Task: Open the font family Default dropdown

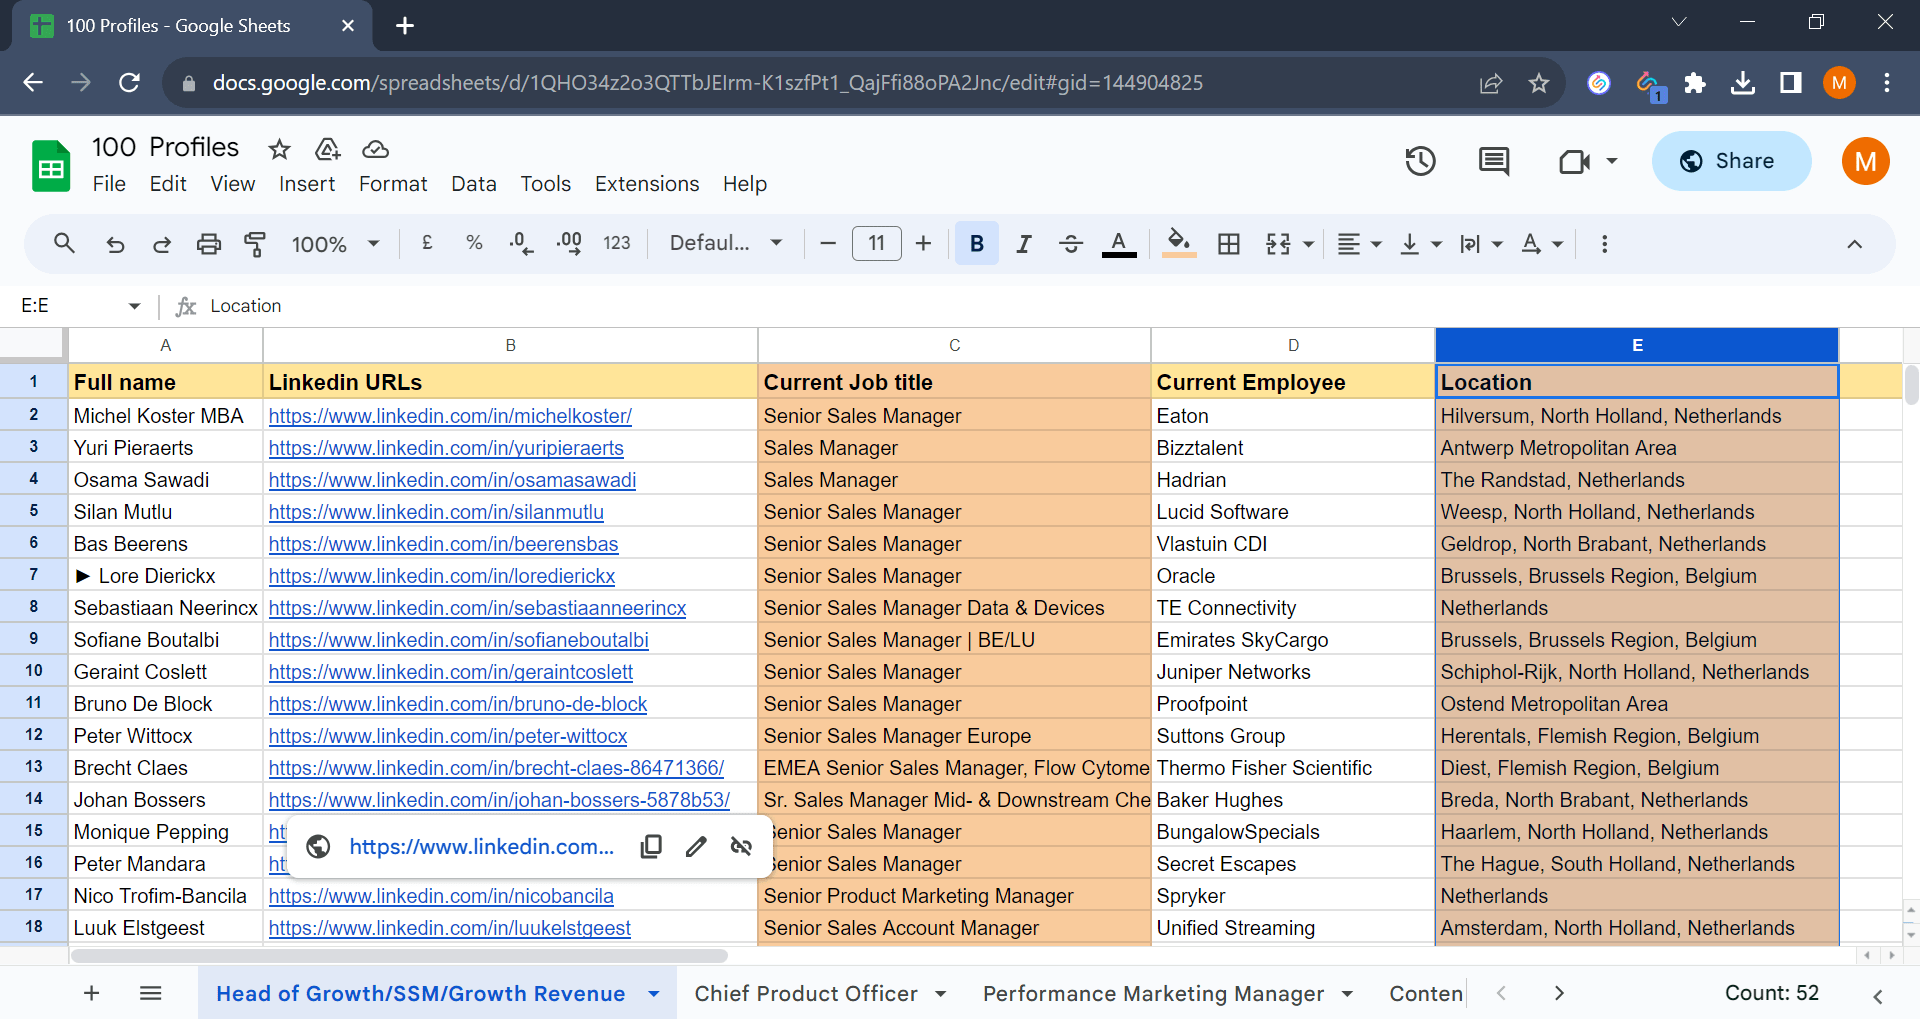Action: click(x=726, y=243)
